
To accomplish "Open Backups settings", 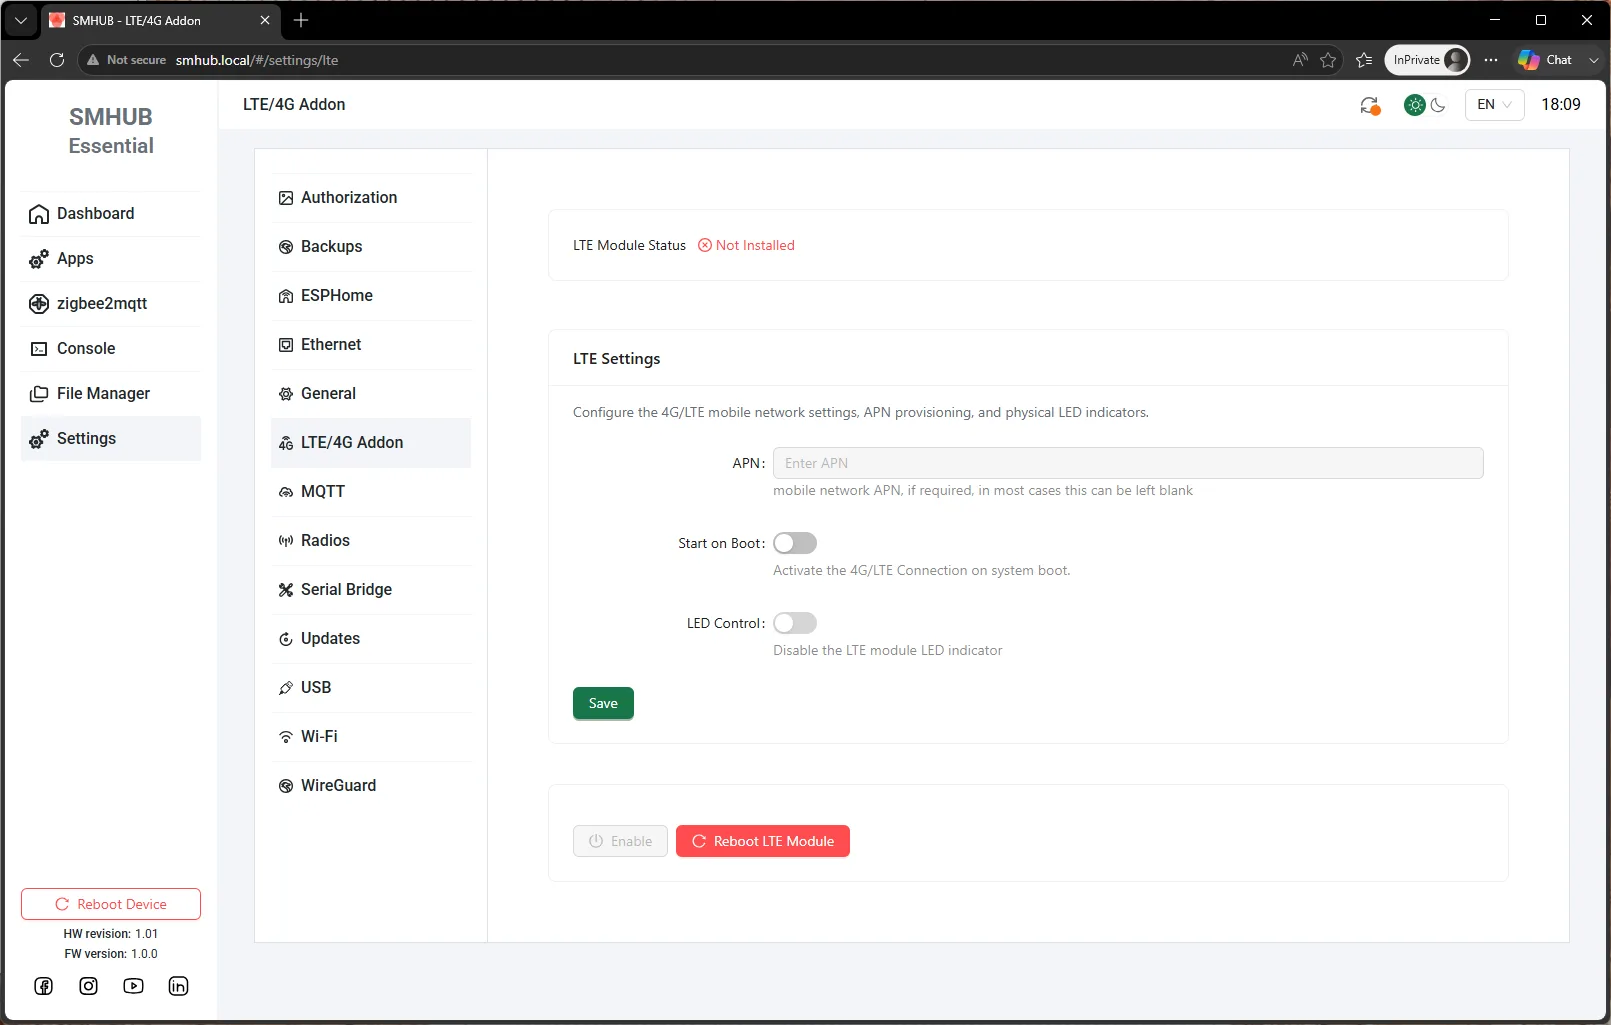I will 371,247.
